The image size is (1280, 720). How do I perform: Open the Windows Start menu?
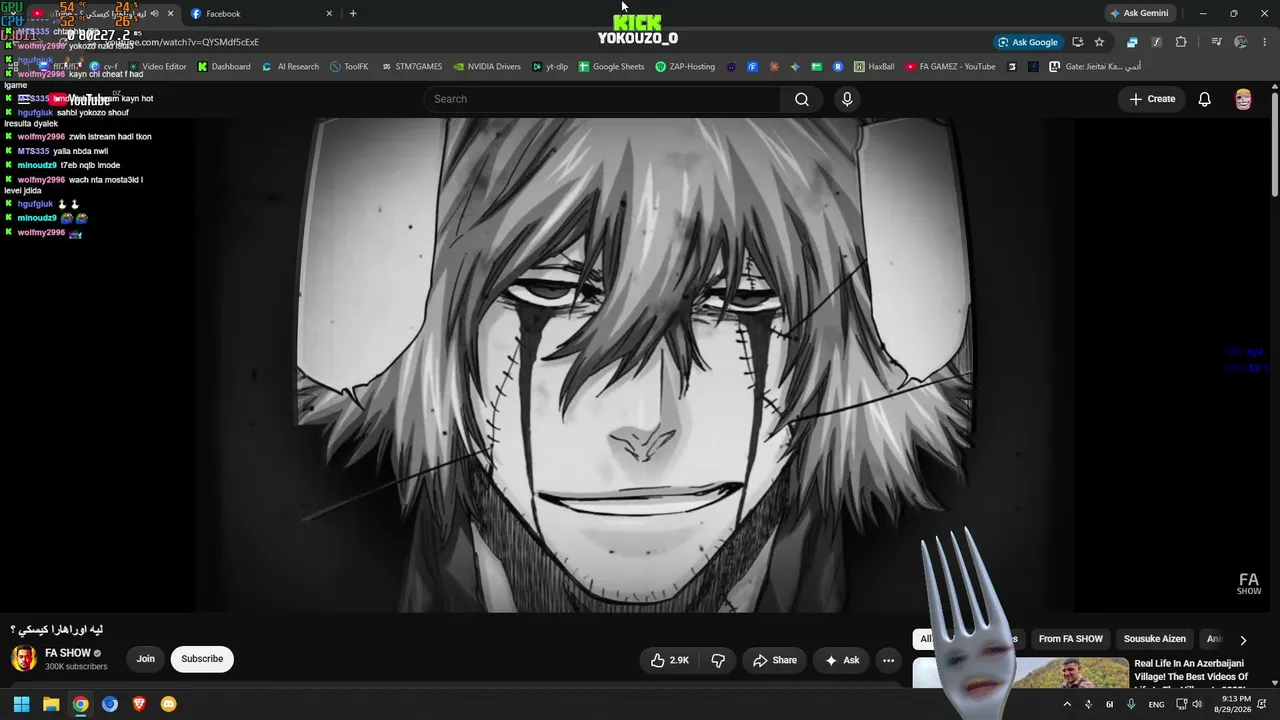[21, 704]
